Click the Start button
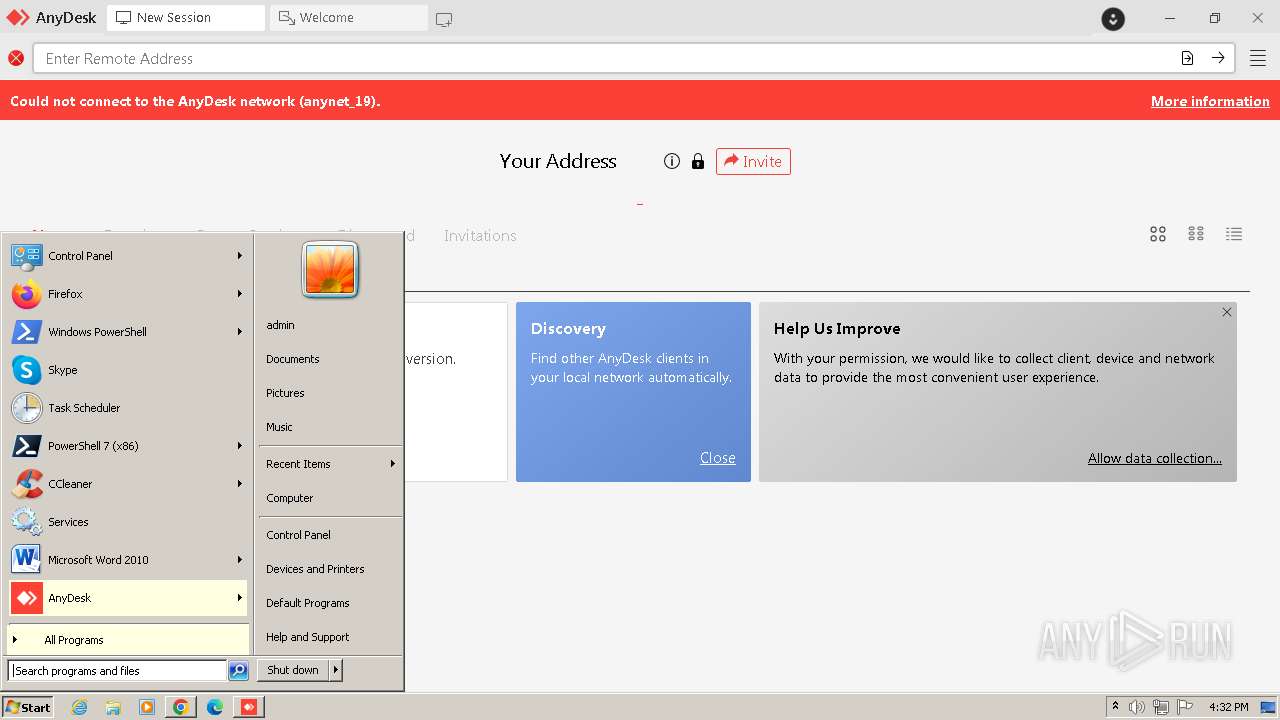The height and width of the screenshot is (720, 1280). point(28,707)
